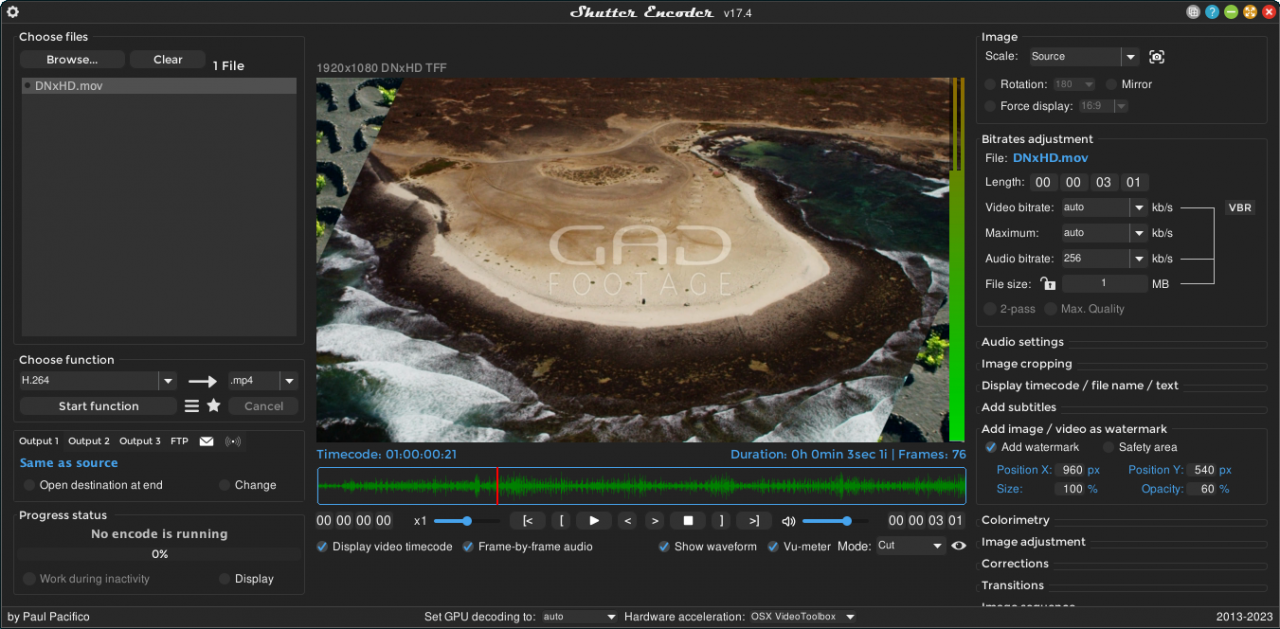Disable the Show waveform checkbox

coord(664,546)
